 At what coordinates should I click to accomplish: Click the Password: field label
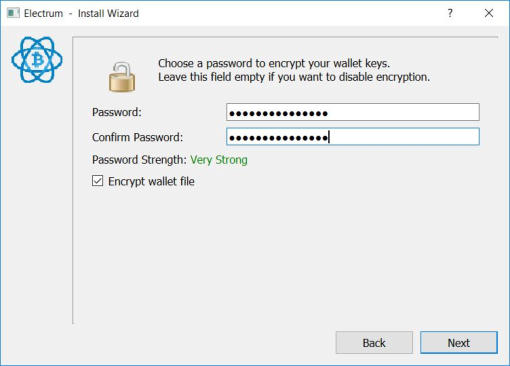117,112
